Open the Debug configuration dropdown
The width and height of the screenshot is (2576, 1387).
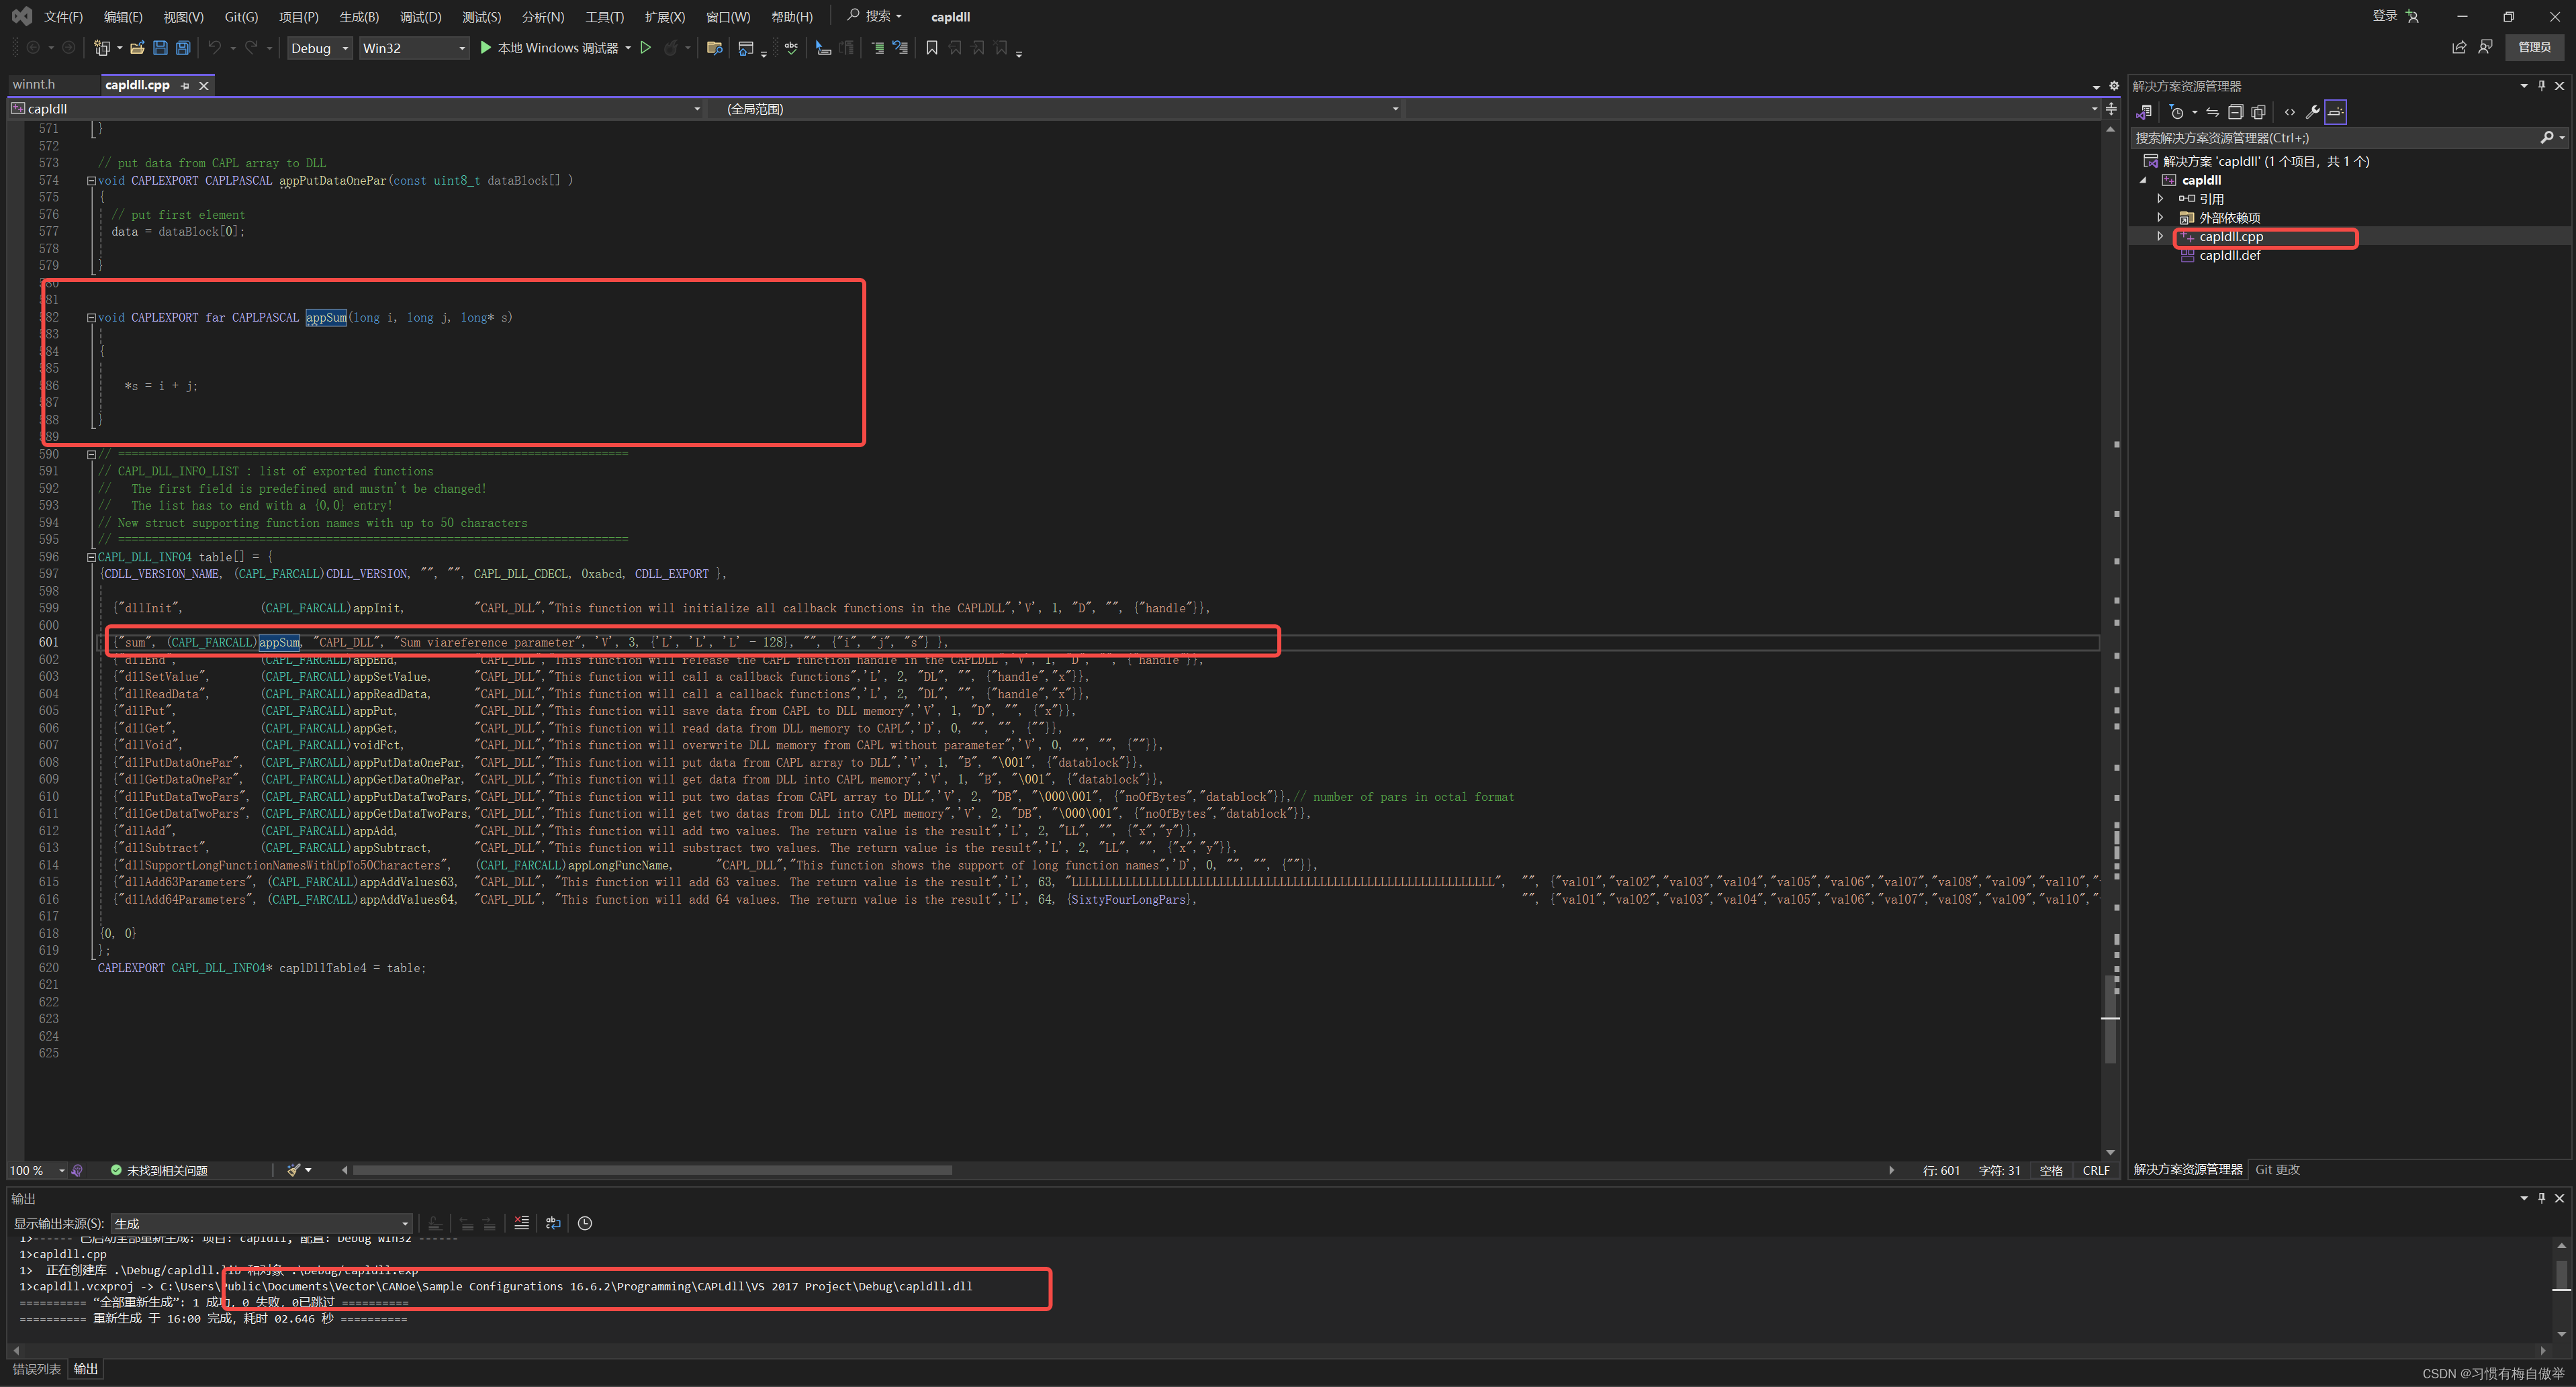[319, 48]
